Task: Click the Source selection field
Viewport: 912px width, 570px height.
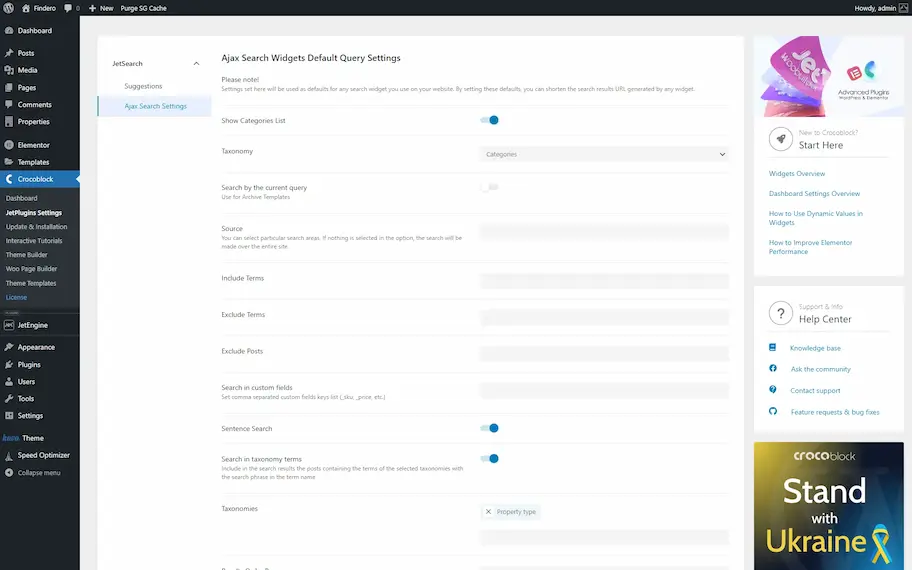Action: (x=604, y=231)
